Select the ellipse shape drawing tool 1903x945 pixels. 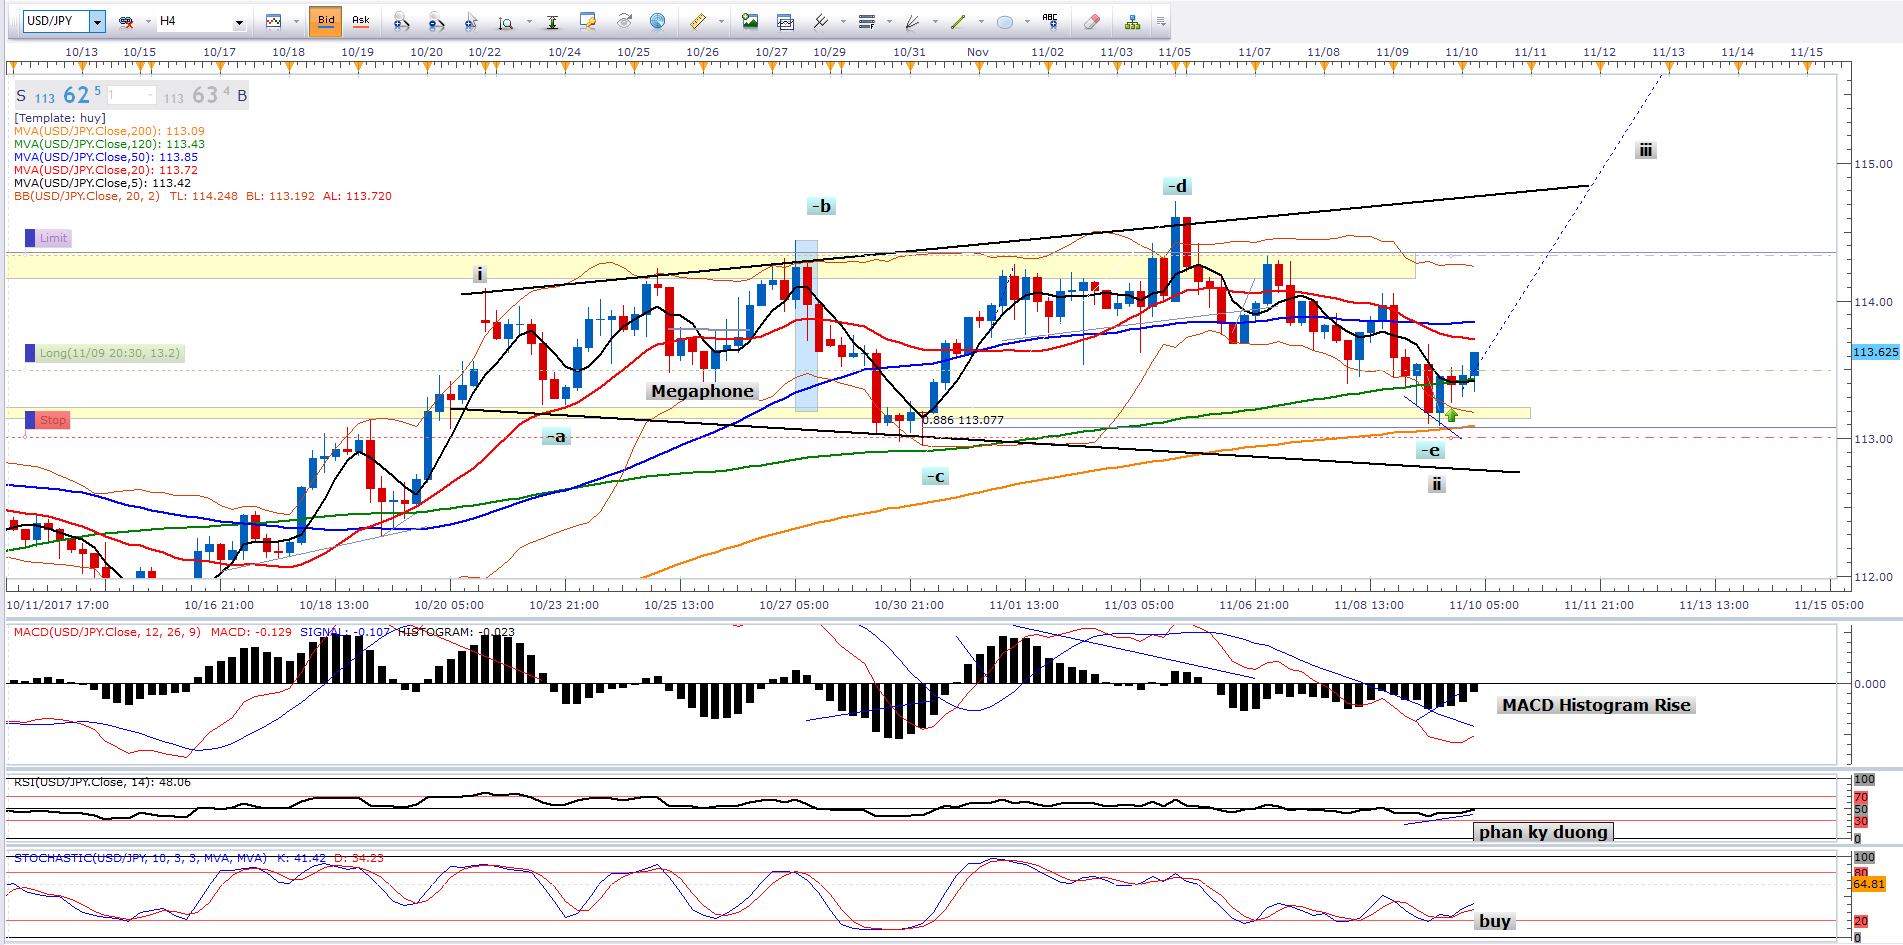[x=1005, y=21]
